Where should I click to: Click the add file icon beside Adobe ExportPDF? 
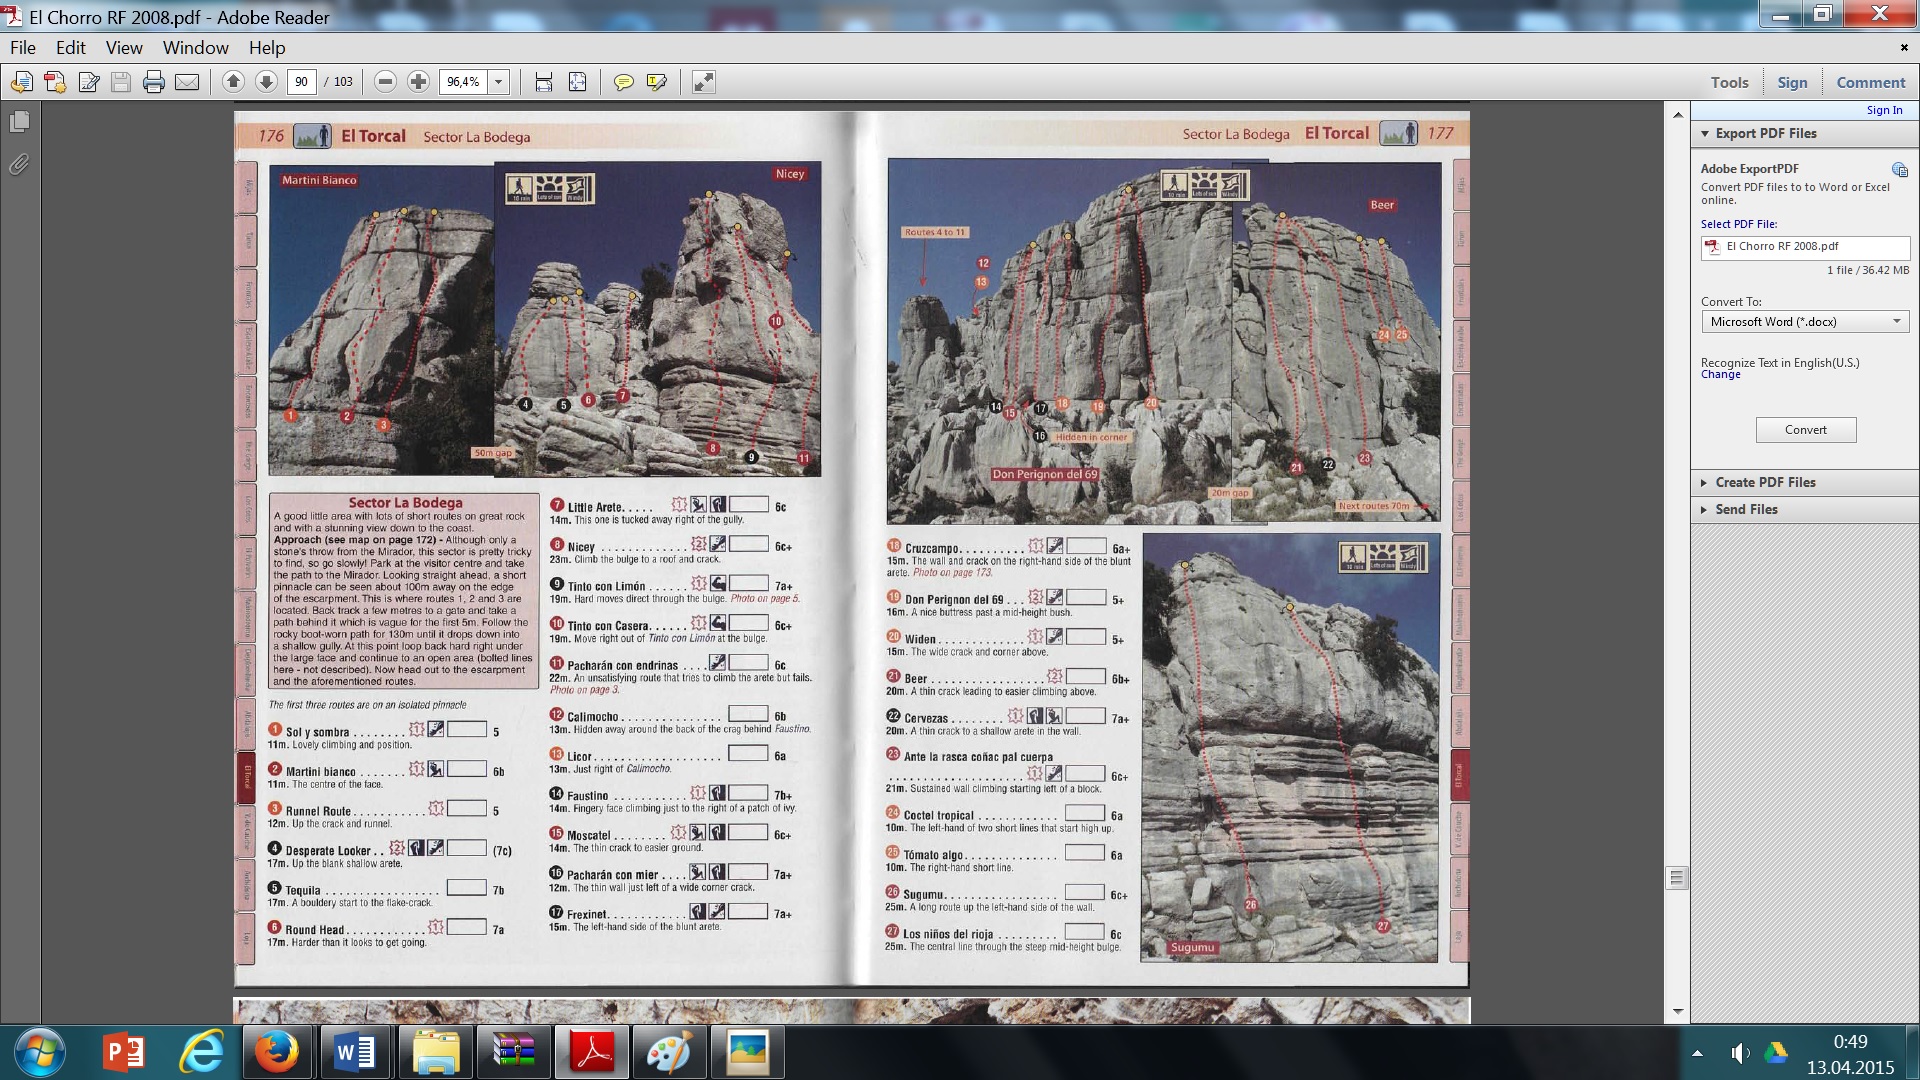coord(1899,169)
